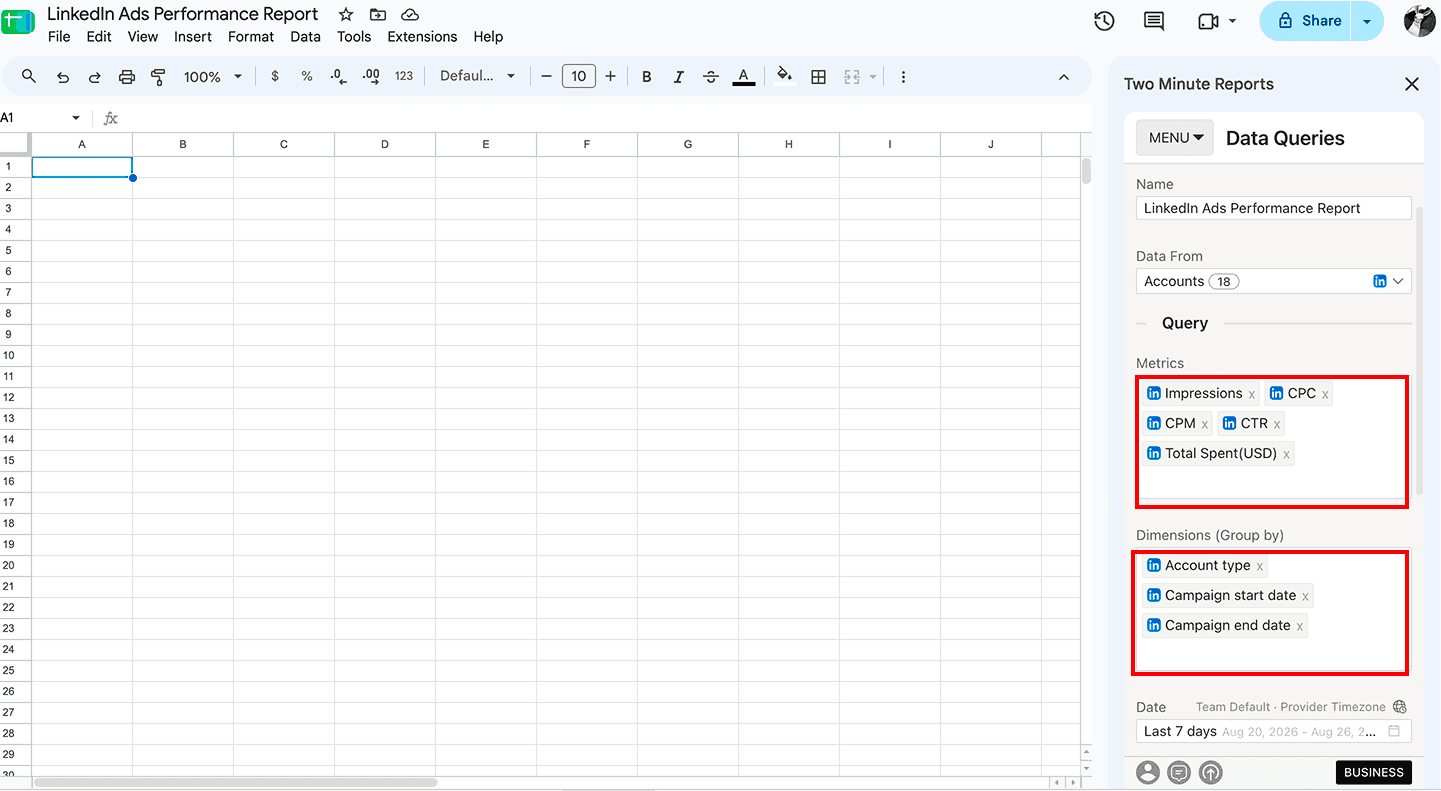The height and width of the screenshot is (791, 1441).
Task: Remove the Campaign end date dimension chip
Action: (1299, 627)
